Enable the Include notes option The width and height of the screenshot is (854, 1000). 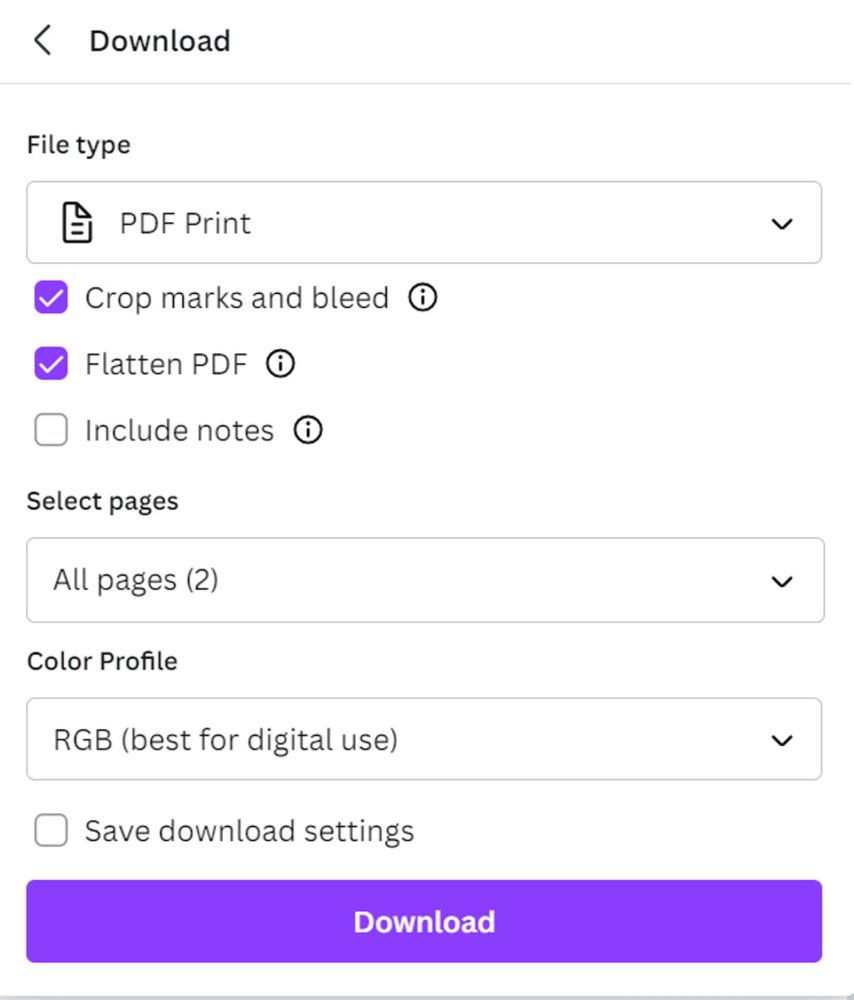50,430
